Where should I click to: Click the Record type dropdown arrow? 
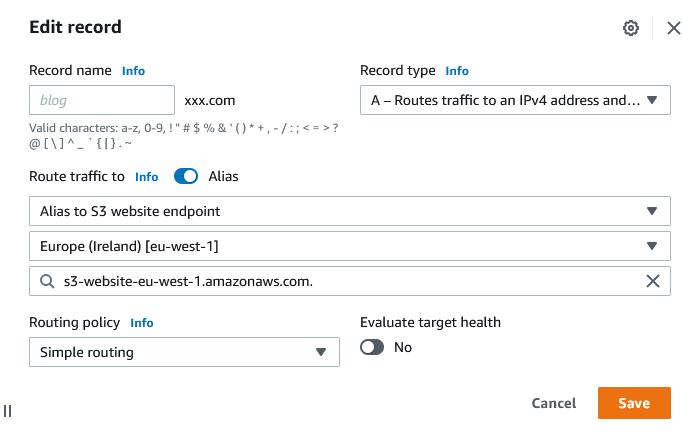point(652,100)
